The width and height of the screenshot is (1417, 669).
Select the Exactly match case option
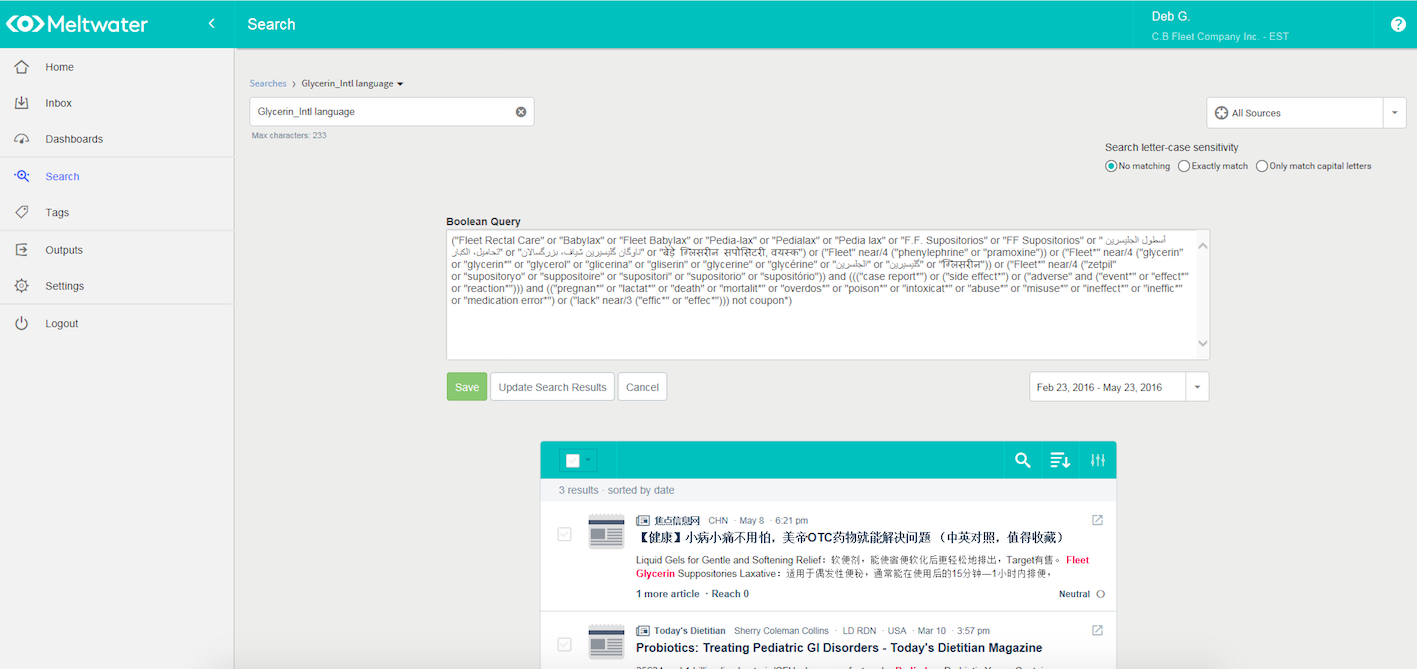(1184, 166)
